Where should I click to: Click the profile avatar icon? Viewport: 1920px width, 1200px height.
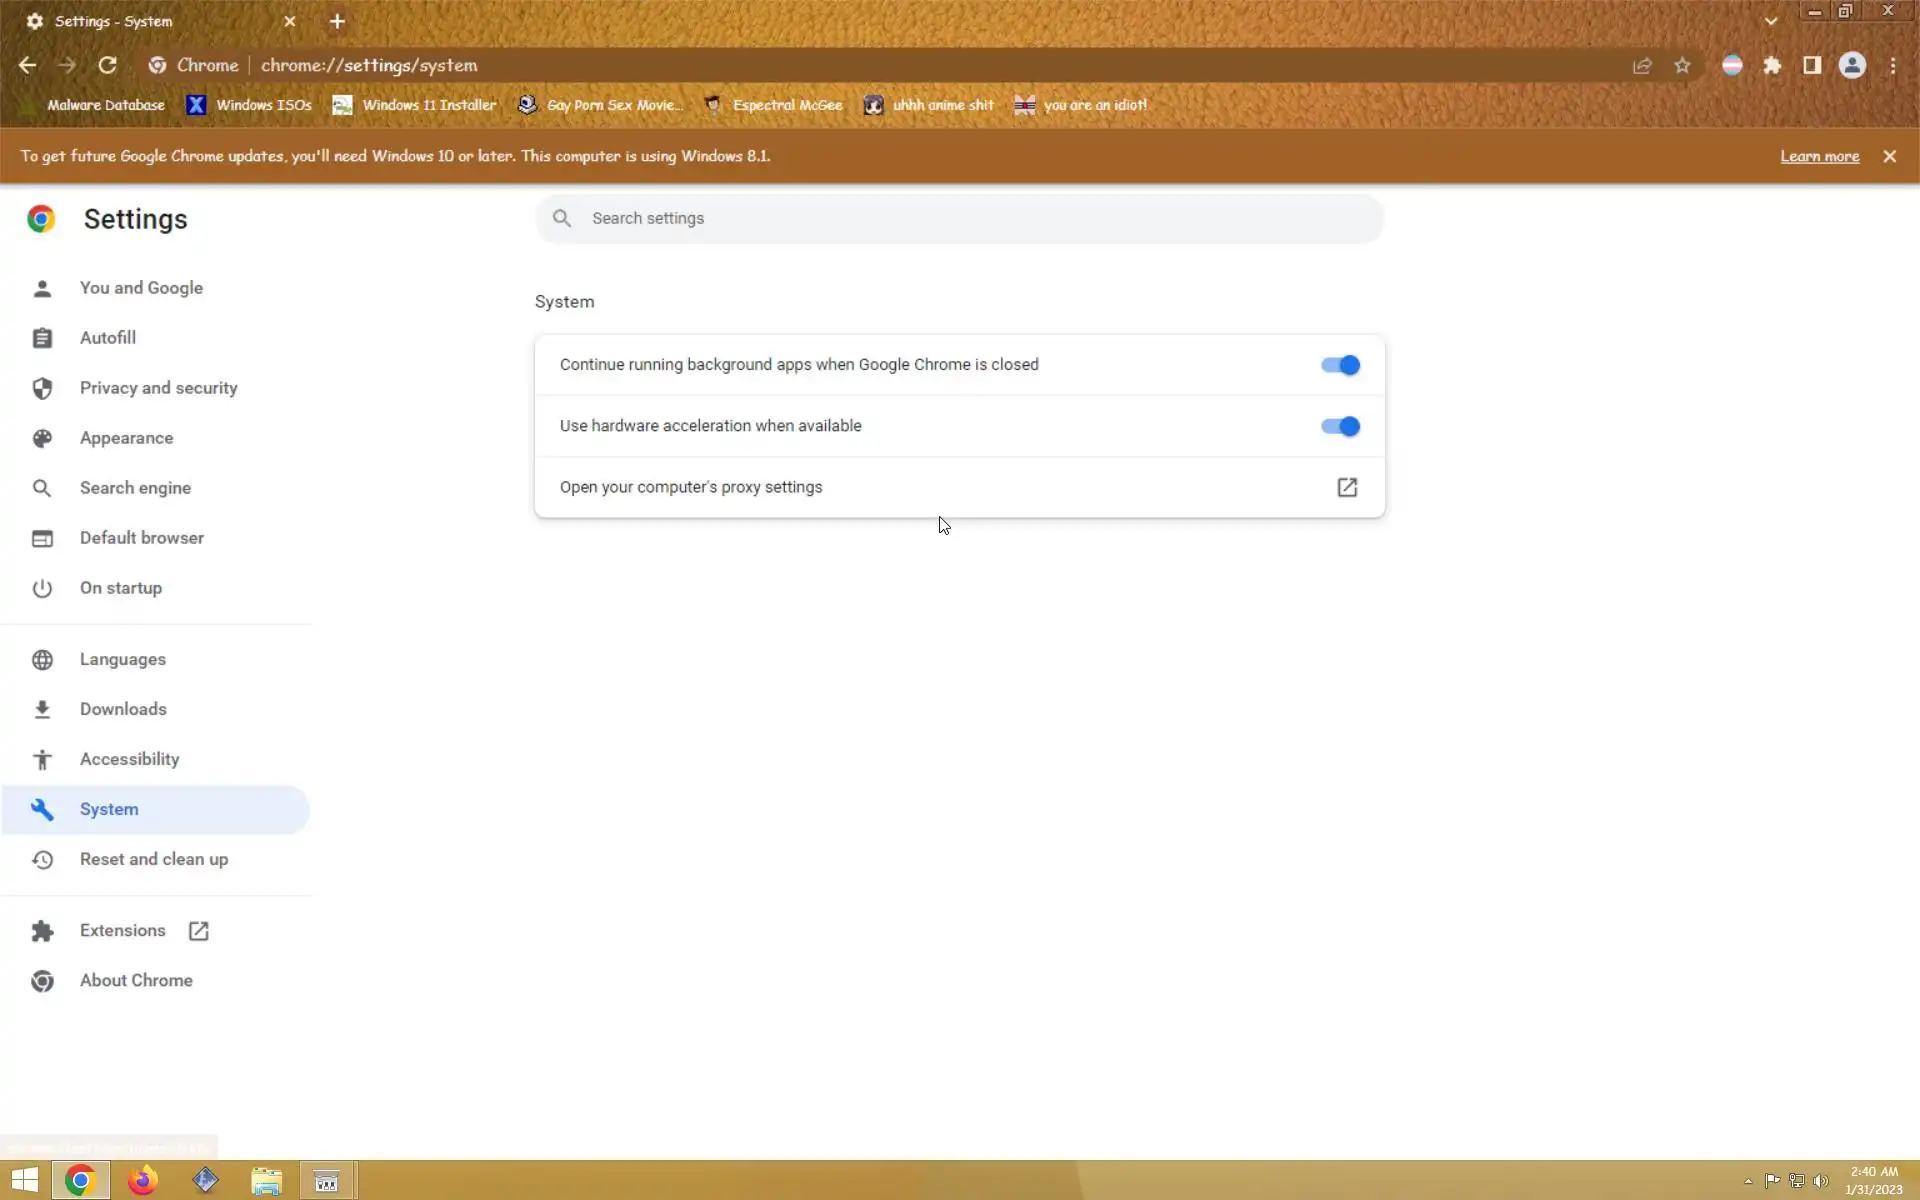[1852, 65]
